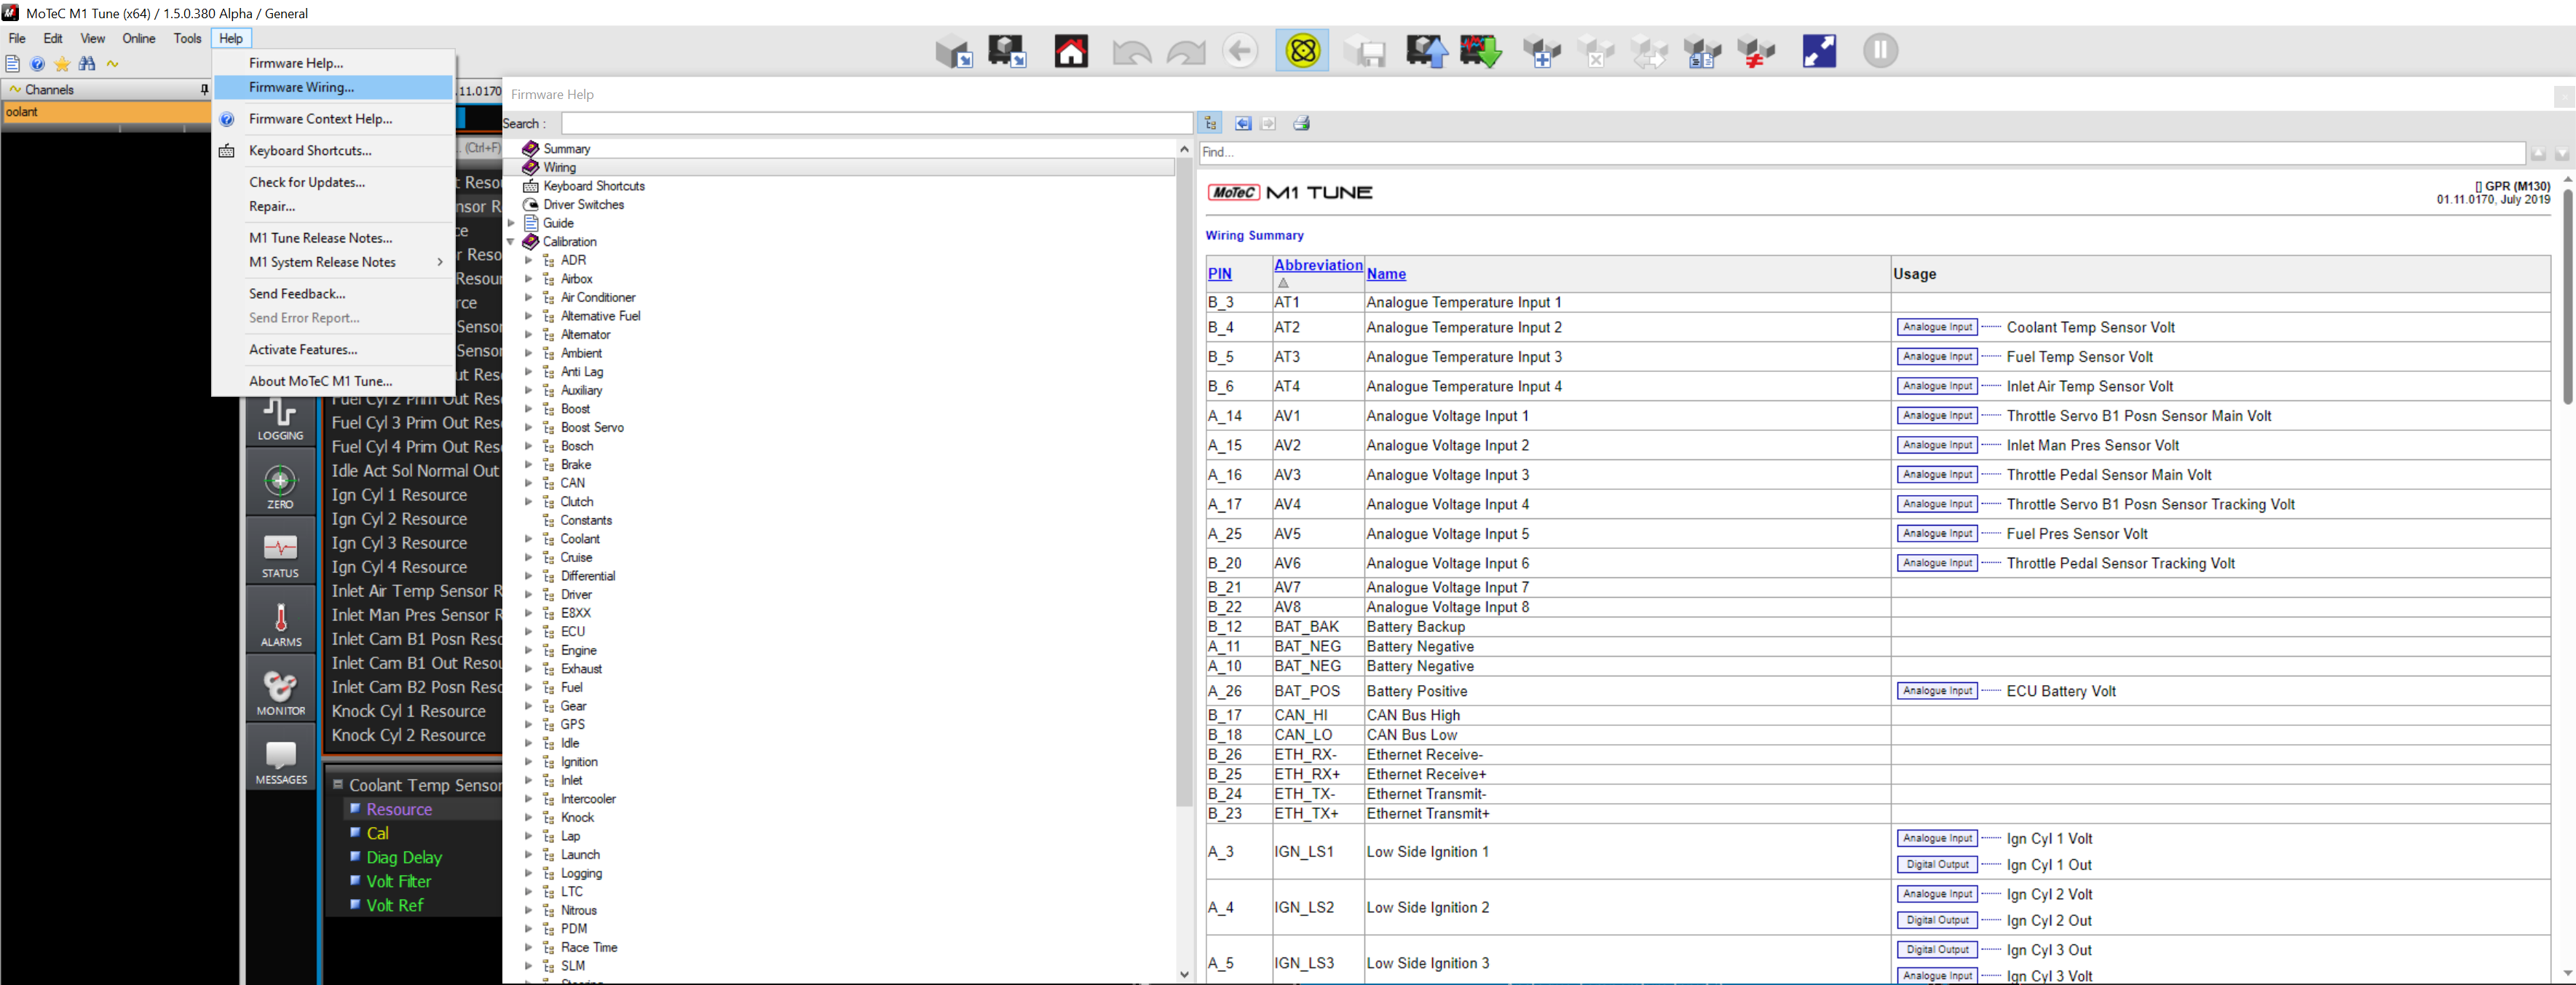The height and width of the screenshot is (985, 2576).
Task: Click the firmware help Search field
Action: (x=876, y=123)
